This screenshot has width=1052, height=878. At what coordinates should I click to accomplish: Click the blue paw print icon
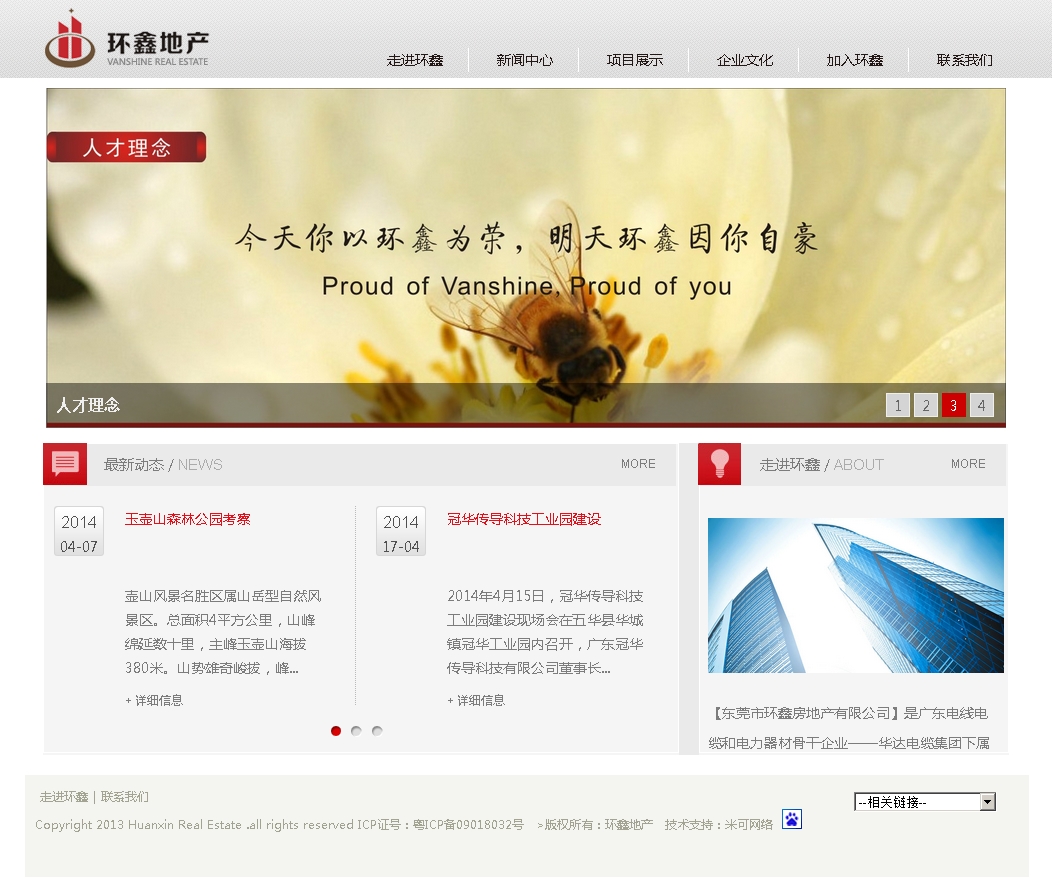coord(791,820)
